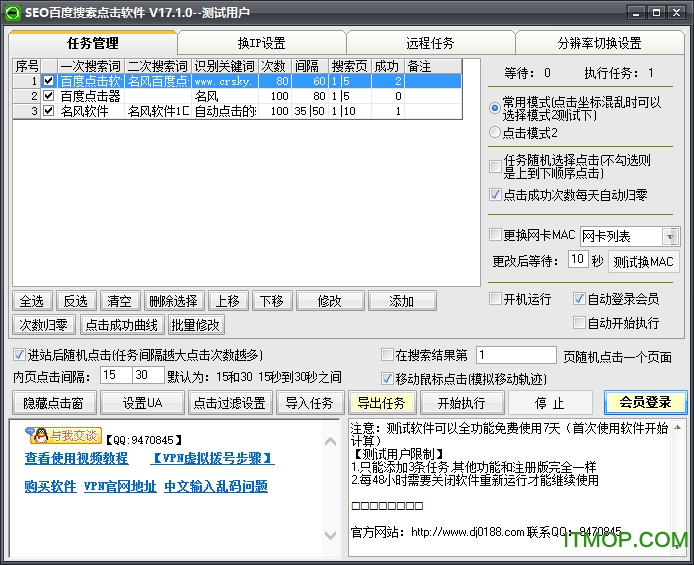Click the www.crsky. keyword cell
694x565 pixels.
(224, 81)
